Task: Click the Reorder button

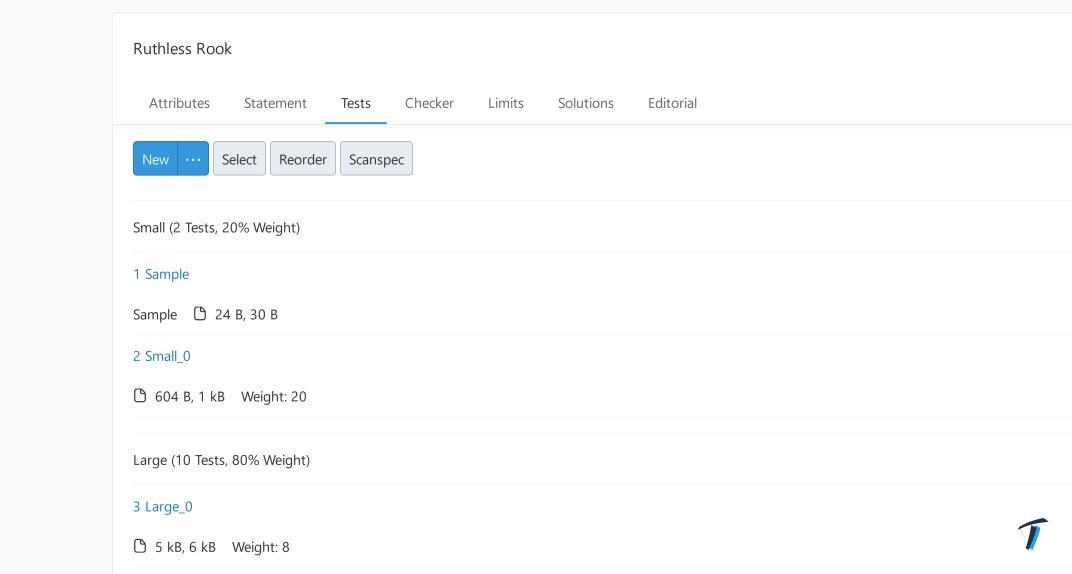Action: (302, 159)
